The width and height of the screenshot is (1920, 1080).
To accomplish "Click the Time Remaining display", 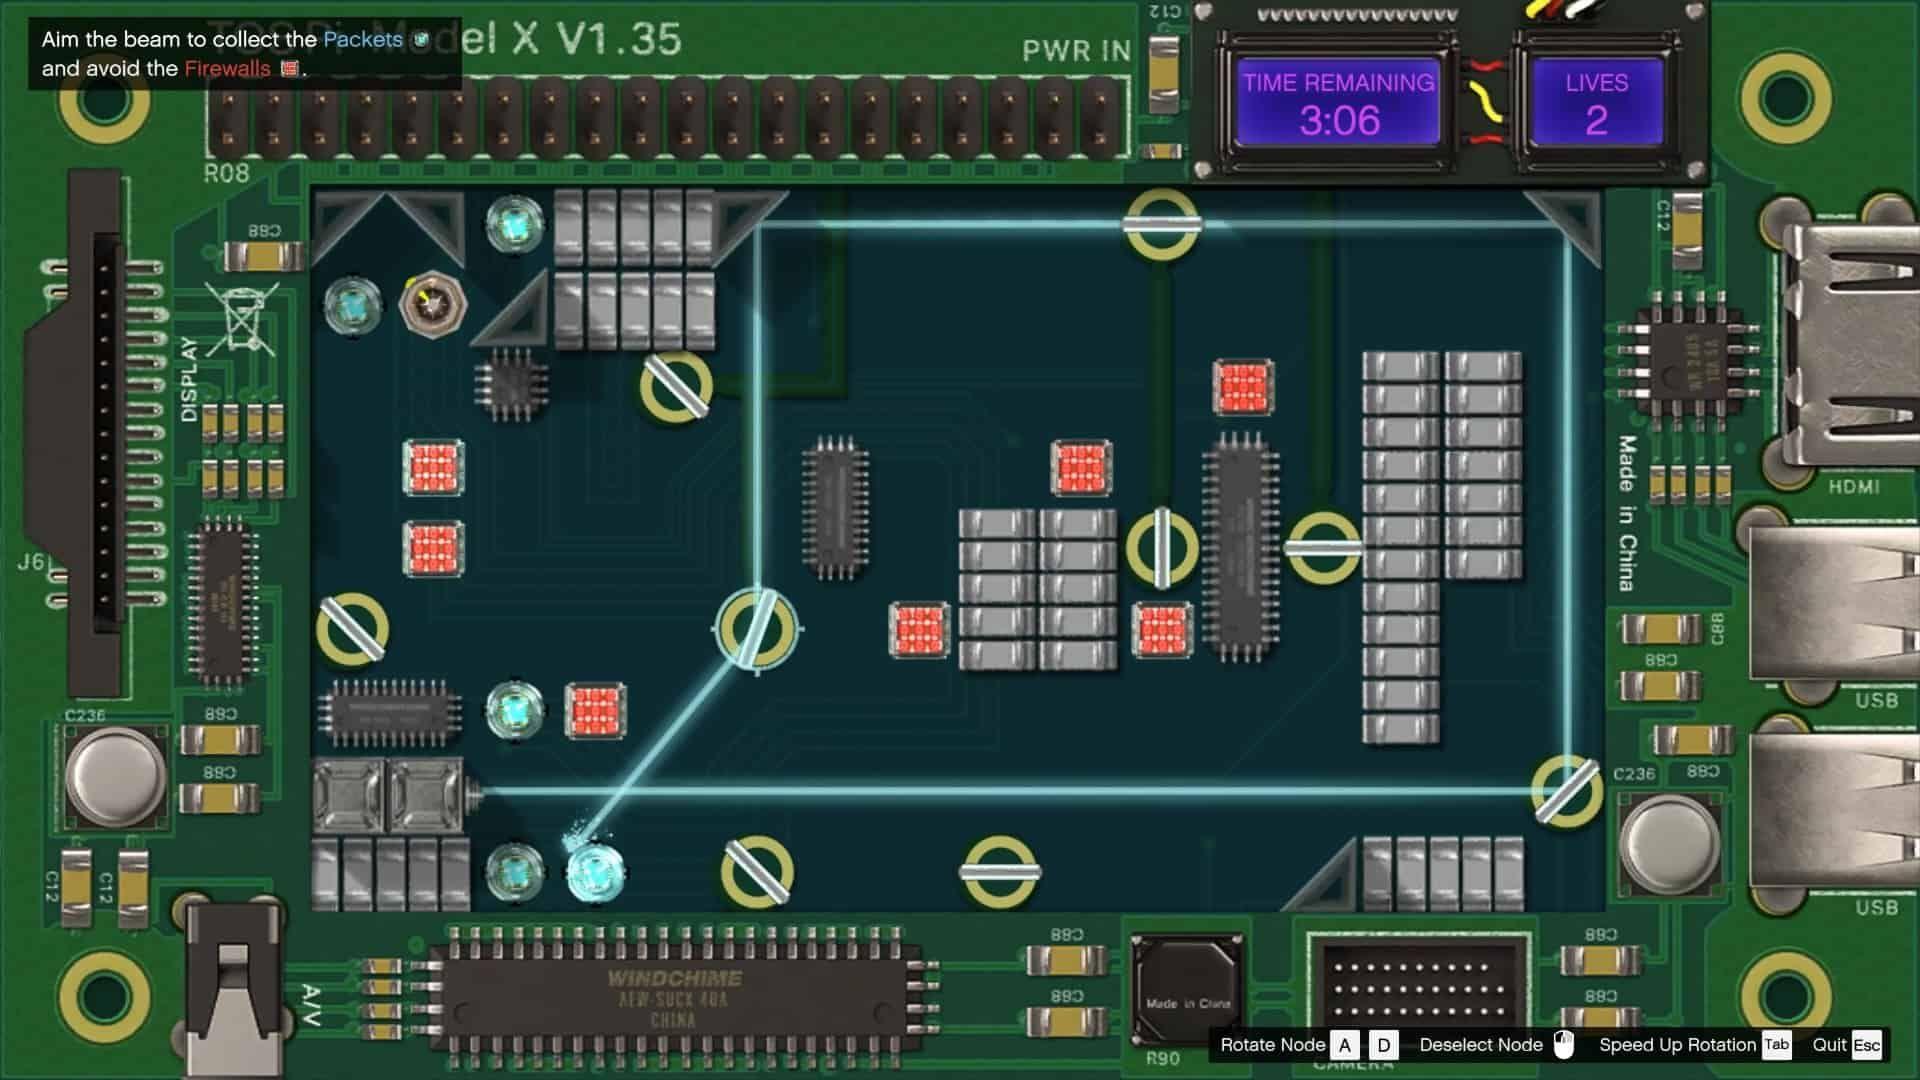I will [x=1339, y=104].
